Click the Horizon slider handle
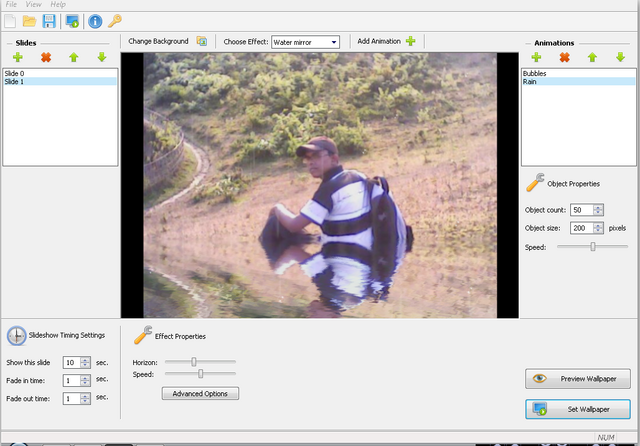The height and width of the screenshot is (446, 640). 194,362
